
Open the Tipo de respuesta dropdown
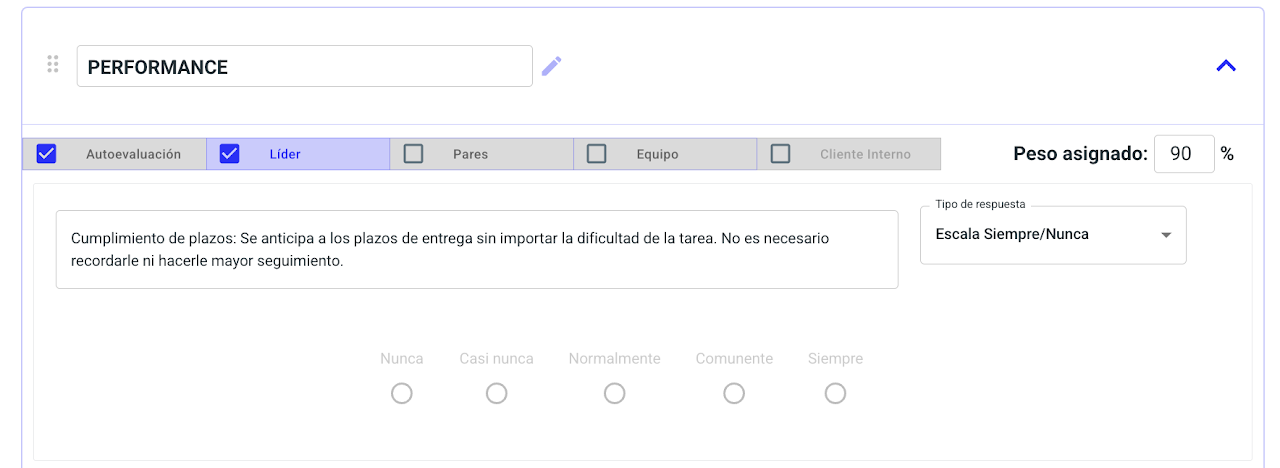tap(1052, 235)
